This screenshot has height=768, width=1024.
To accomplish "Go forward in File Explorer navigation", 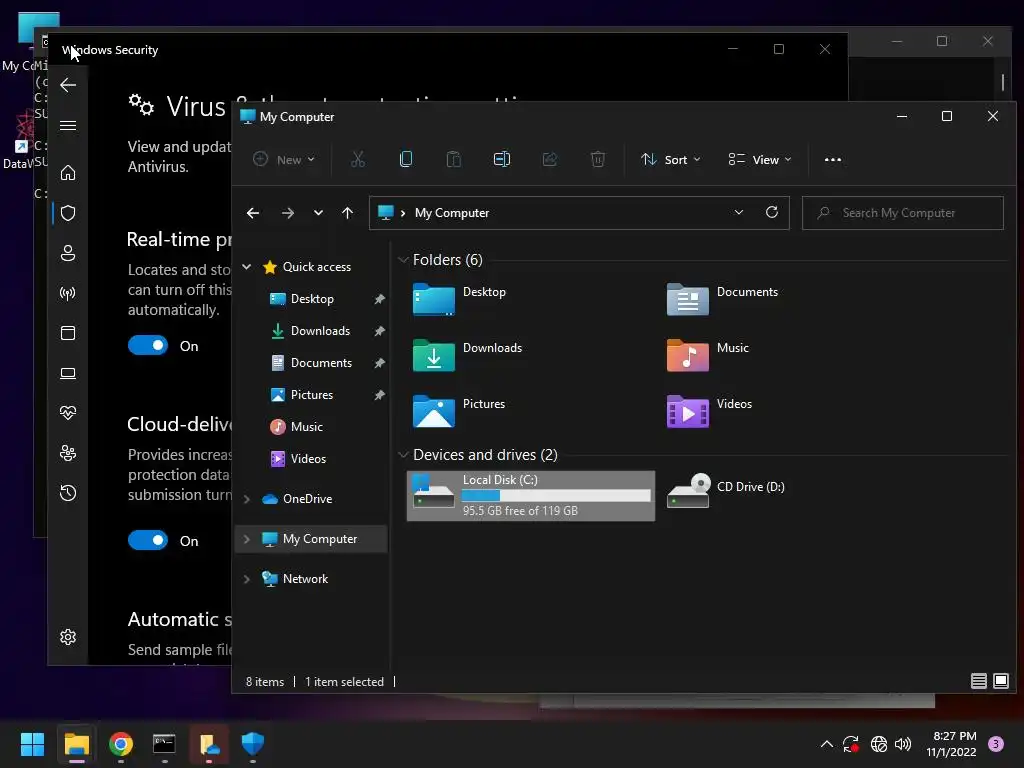I will (287, 213).
